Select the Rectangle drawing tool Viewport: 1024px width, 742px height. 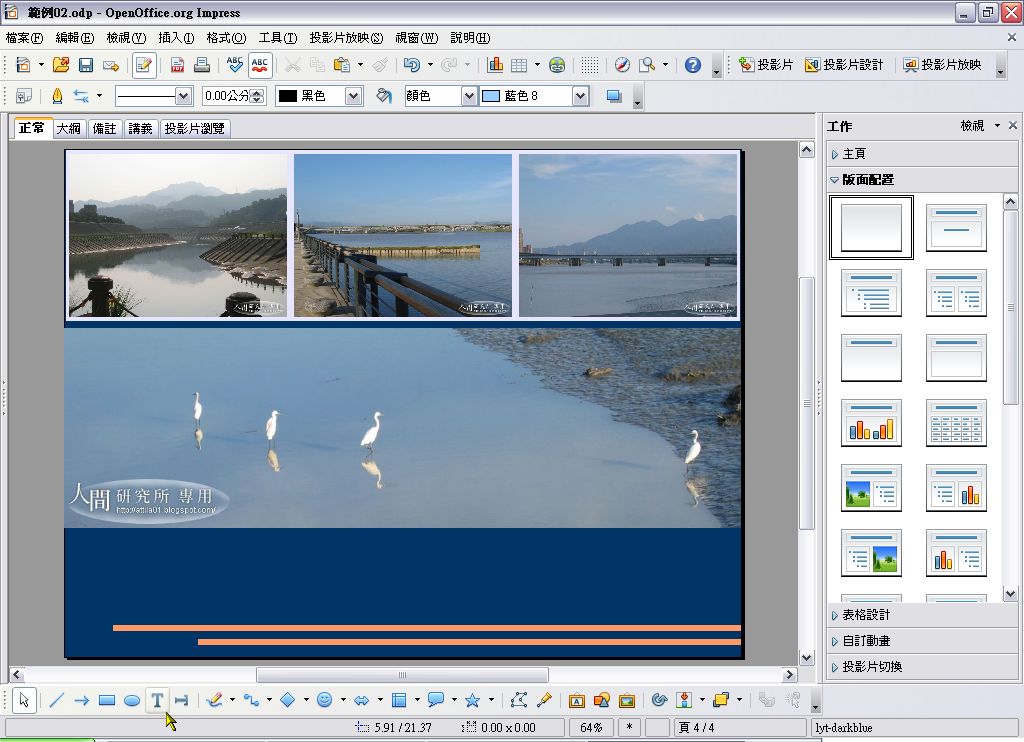pos(106,700)
